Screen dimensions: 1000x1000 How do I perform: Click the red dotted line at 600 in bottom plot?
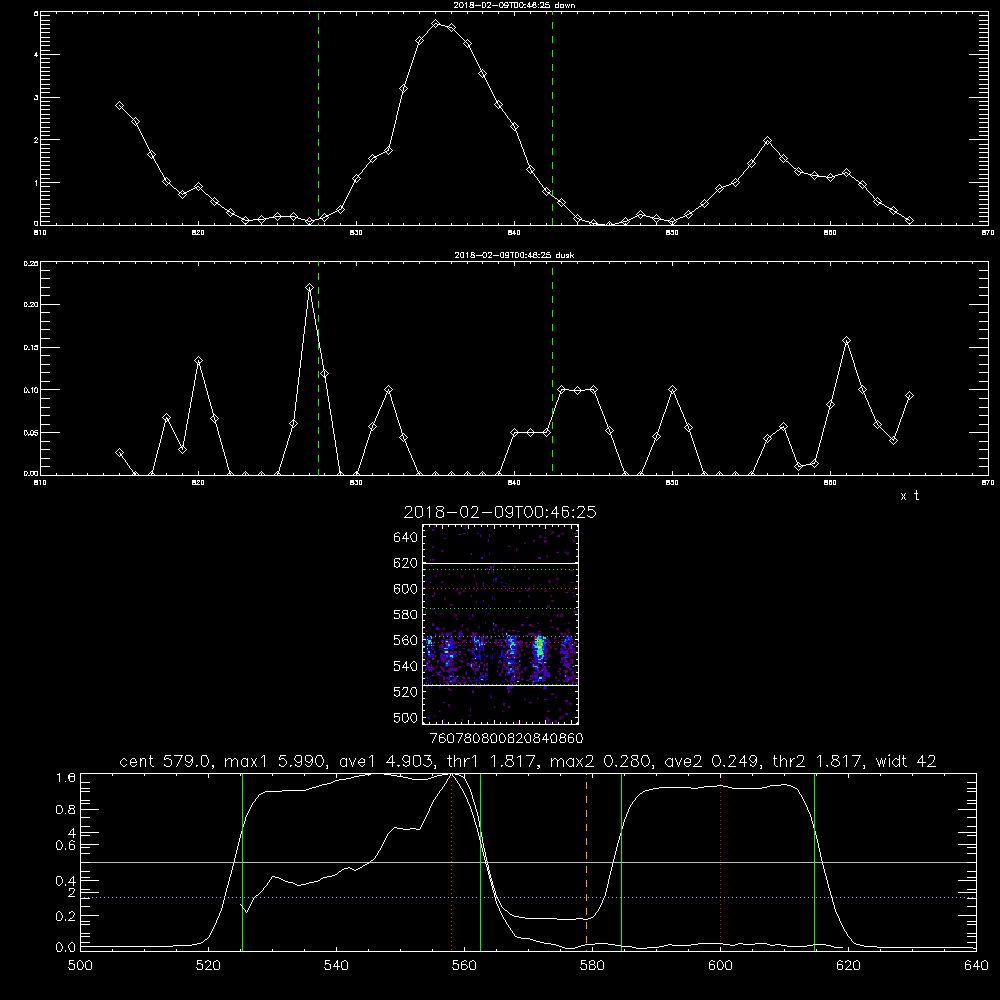tap(721, 861)
